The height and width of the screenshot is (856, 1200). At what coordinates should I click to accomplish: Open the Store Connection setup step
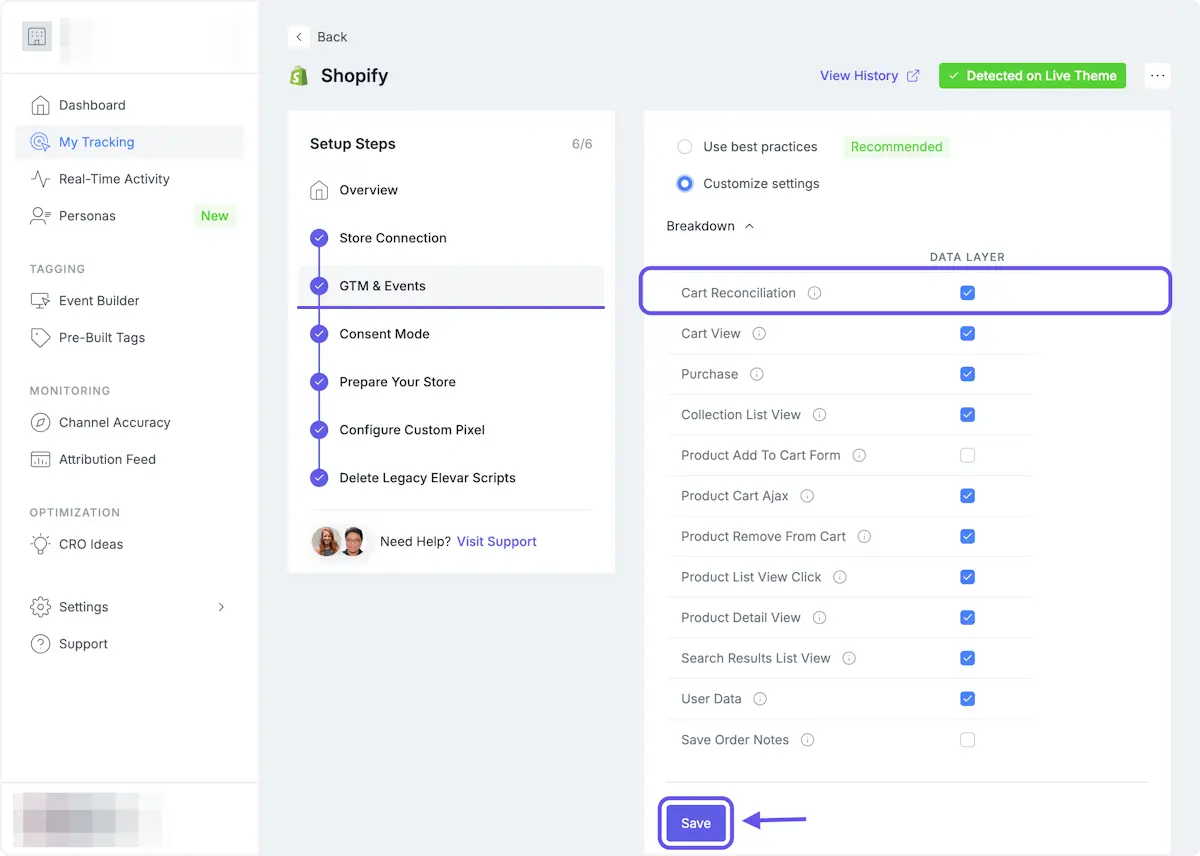pyautogui.click(x=451, y=238)
